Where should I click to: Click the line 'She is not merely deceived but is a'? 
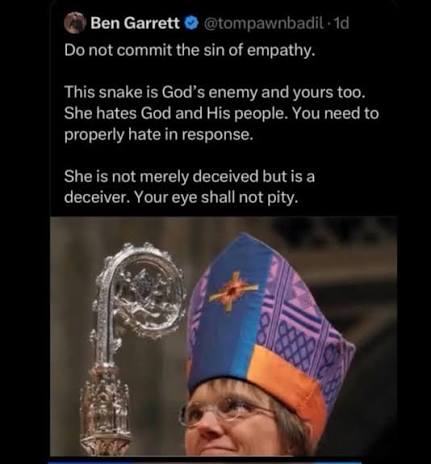[x=189, y=176]
